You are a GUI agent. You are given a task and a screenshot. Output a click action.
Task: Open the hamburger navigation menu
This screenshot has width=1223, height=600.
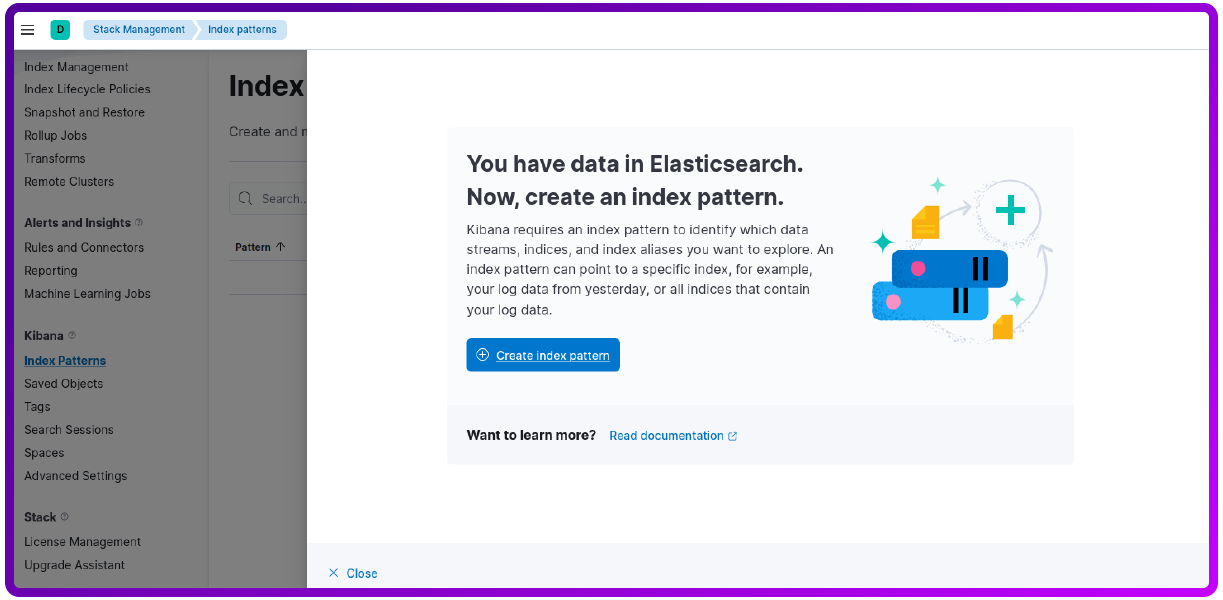(x=28, y=30)
